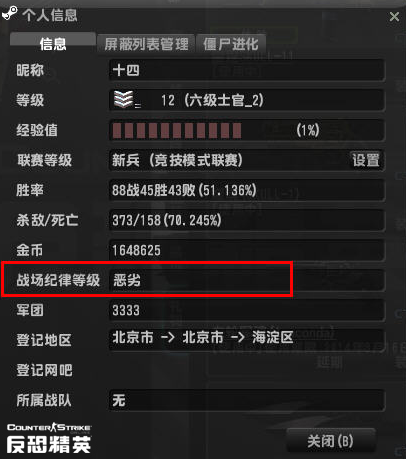Click the 杀敌/死亡 field showing 373/158
The height and width of the screenshot is (459, 406).
tap(247, 220)
